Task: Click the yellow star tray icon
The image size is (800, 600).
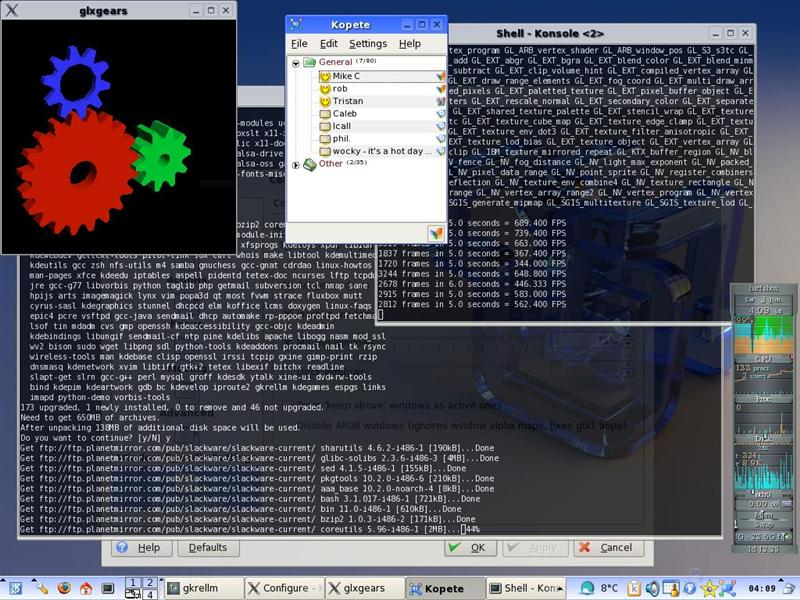Action: [709, 589]
